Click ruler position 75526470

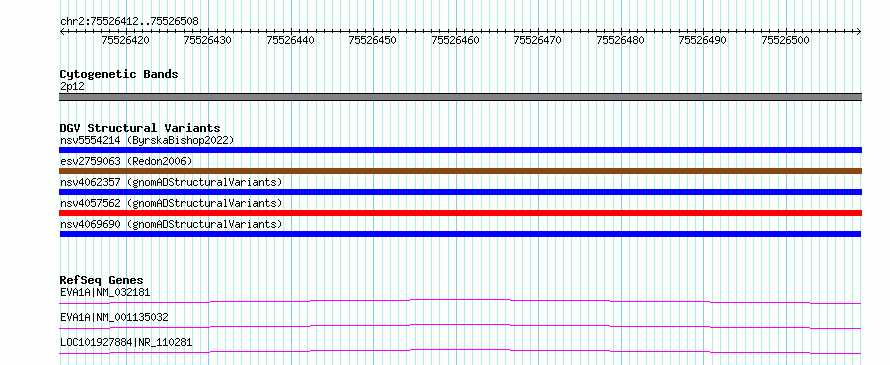tap(538, 41)
